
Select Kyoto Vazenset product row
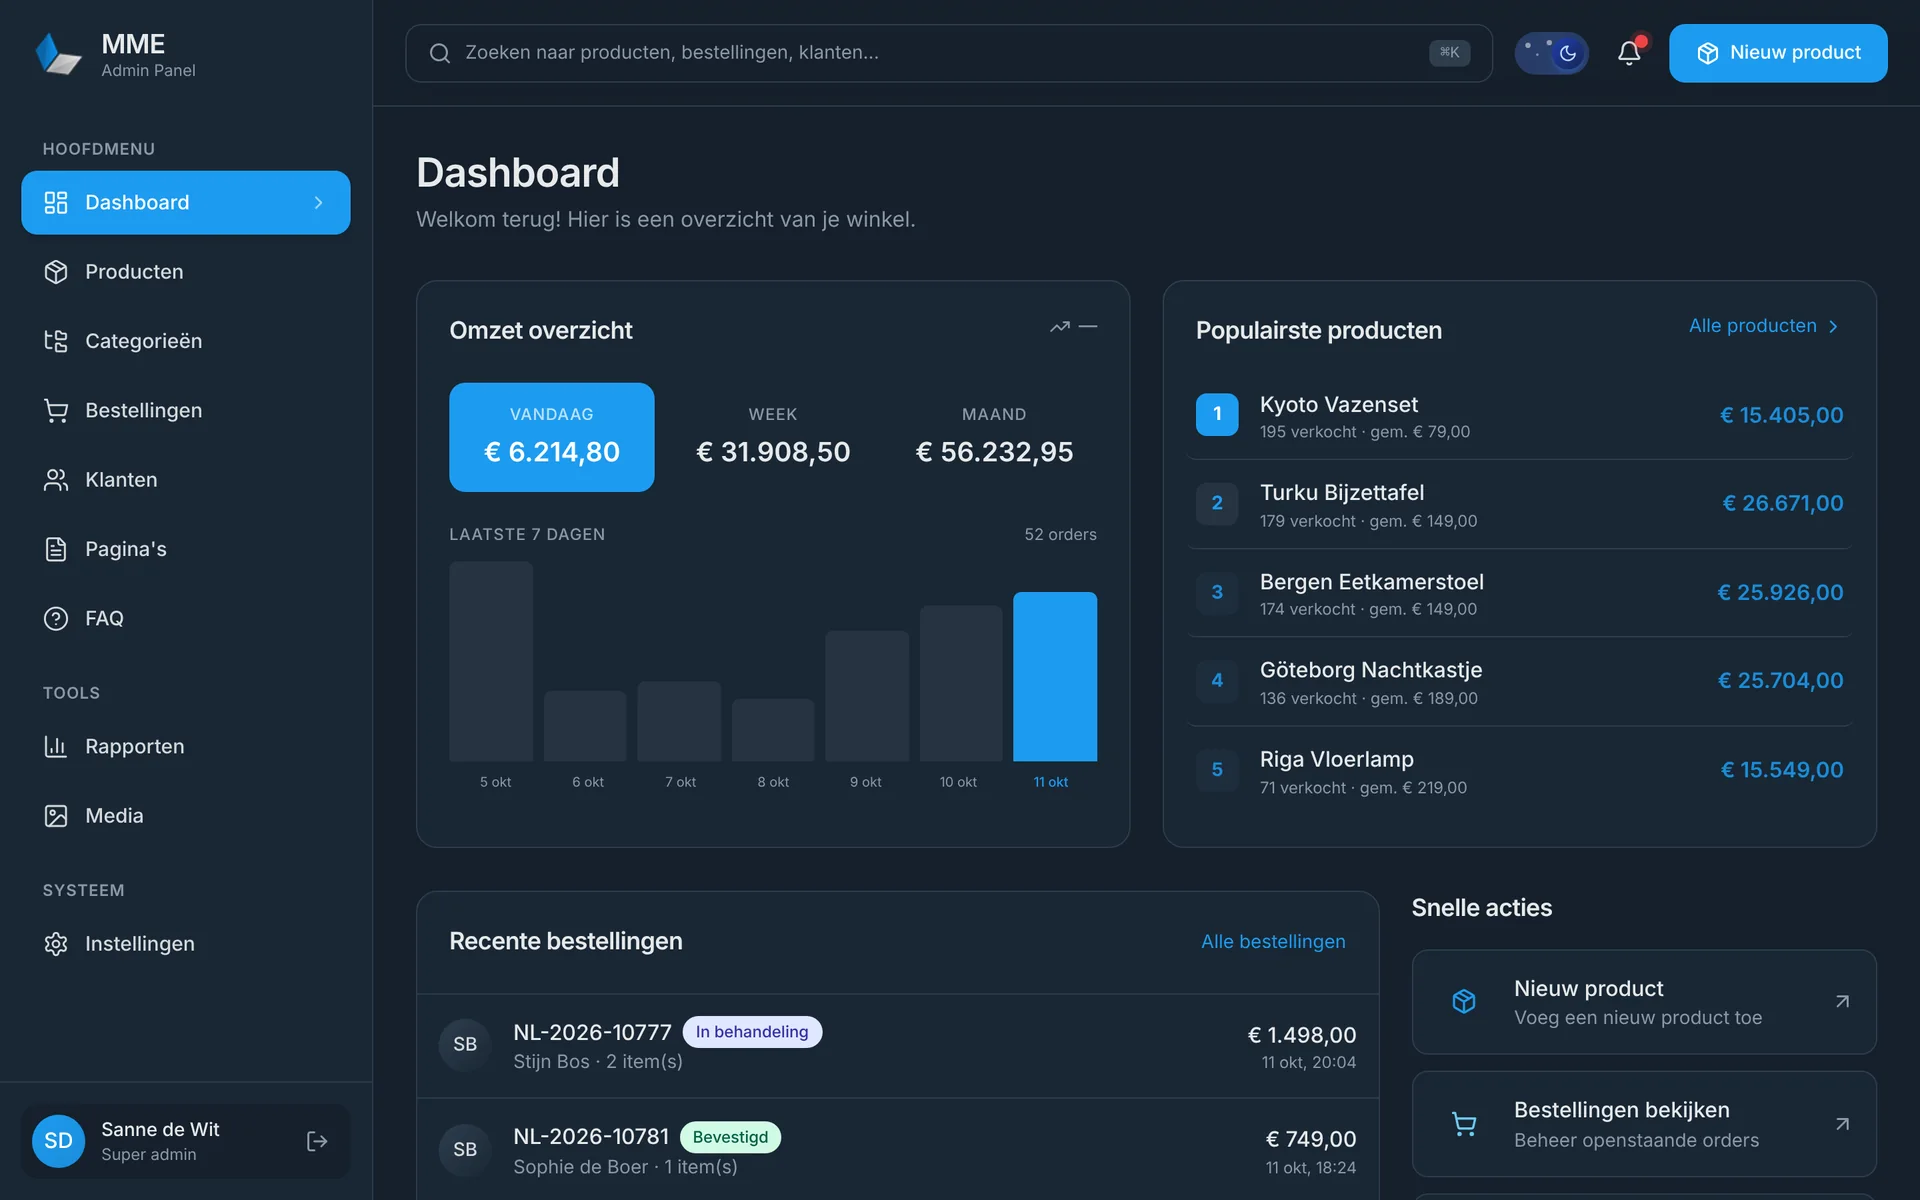tap(1519, 416)
